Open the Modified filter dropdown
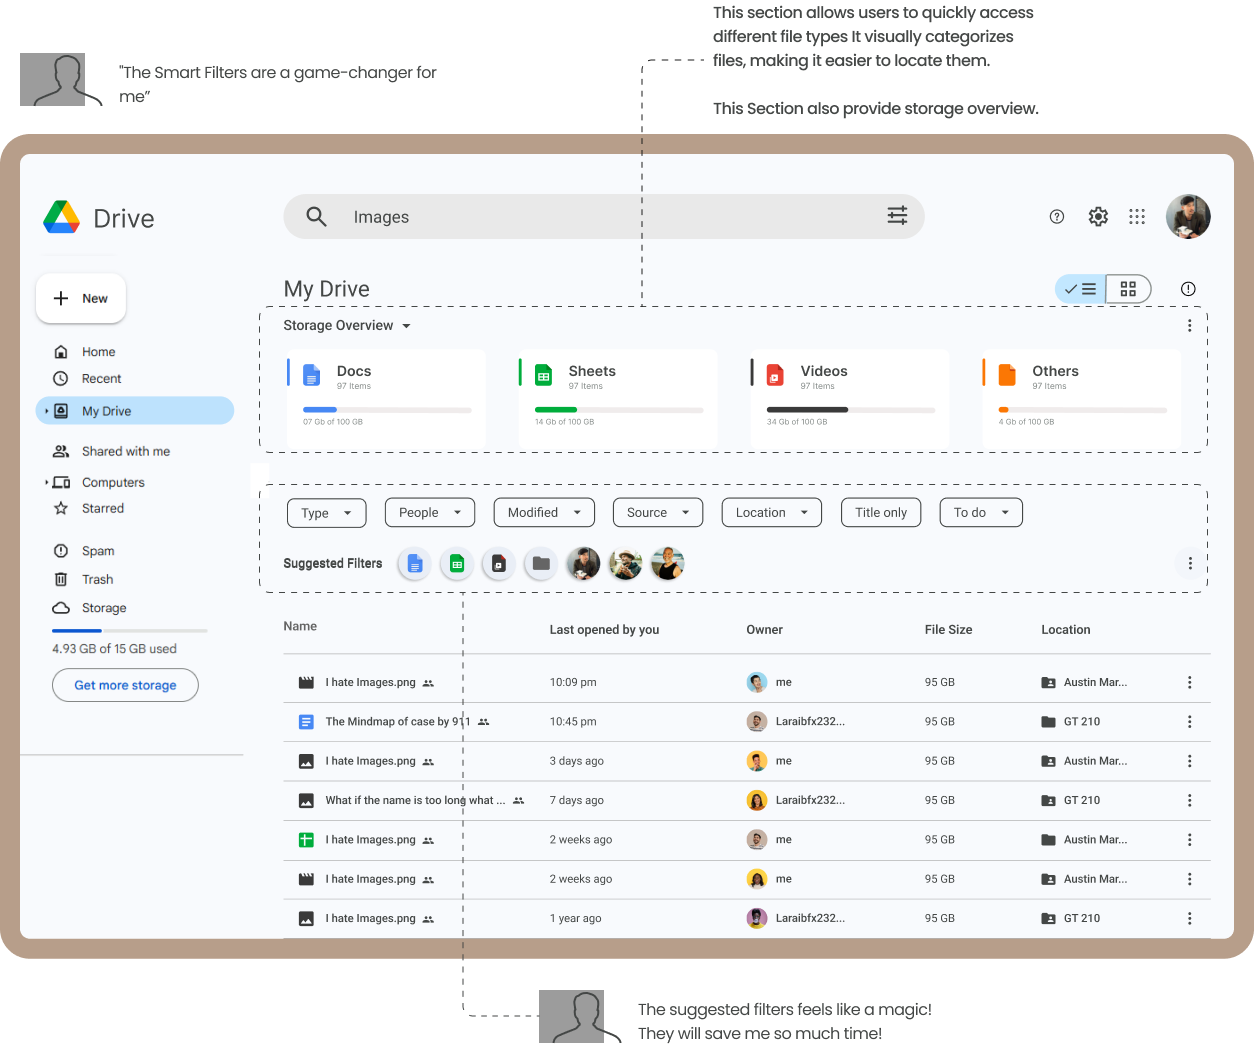This screenshot has height=1045, width=1254. coord(544,513)
